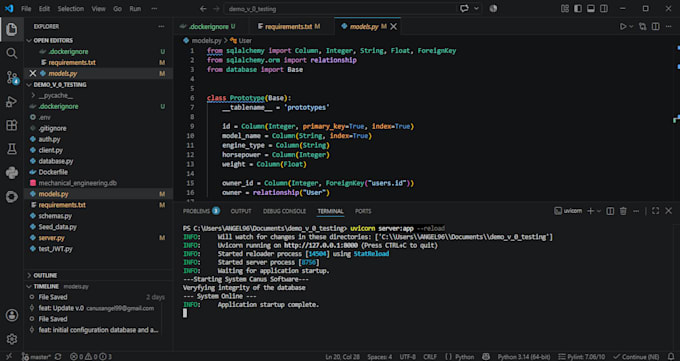This screenshot has width=680, height=361.
Task: Open the Run menu
Action: coord(135,9)
